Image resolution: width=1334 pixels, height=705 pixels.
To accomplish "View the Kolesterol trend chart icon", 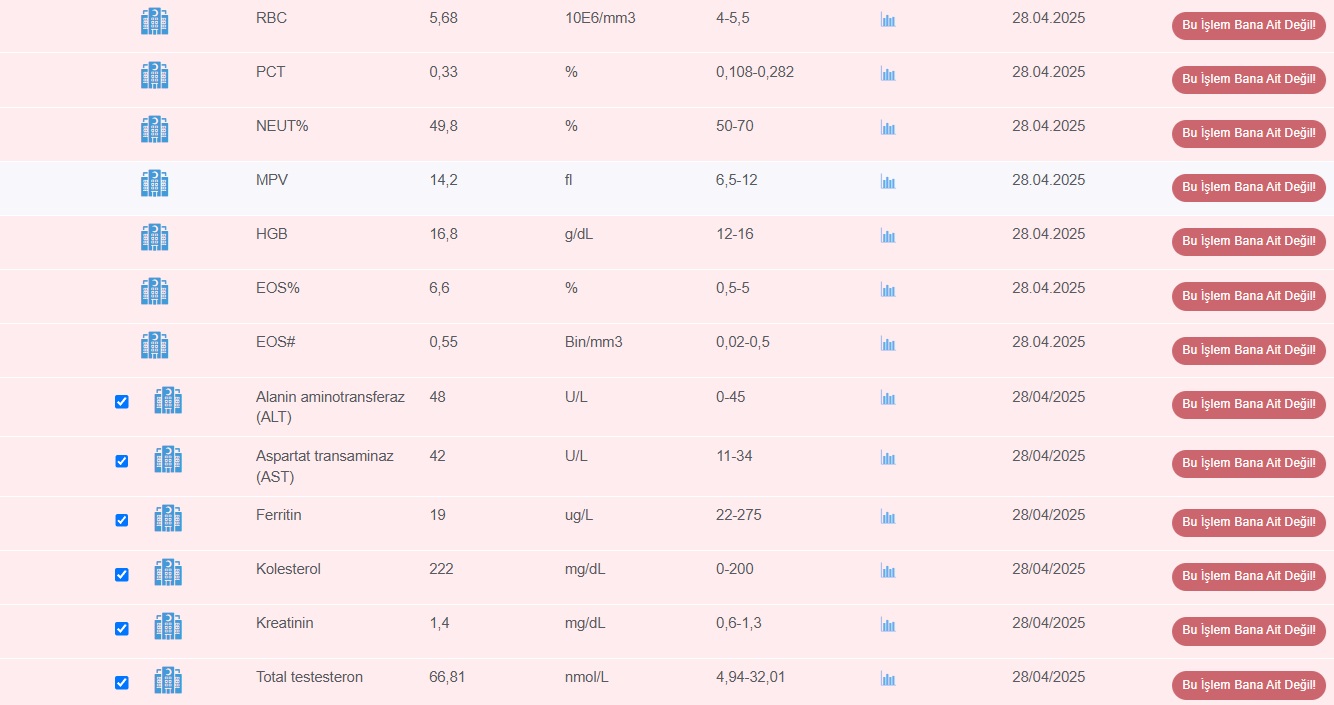I will tap(888, 571).
